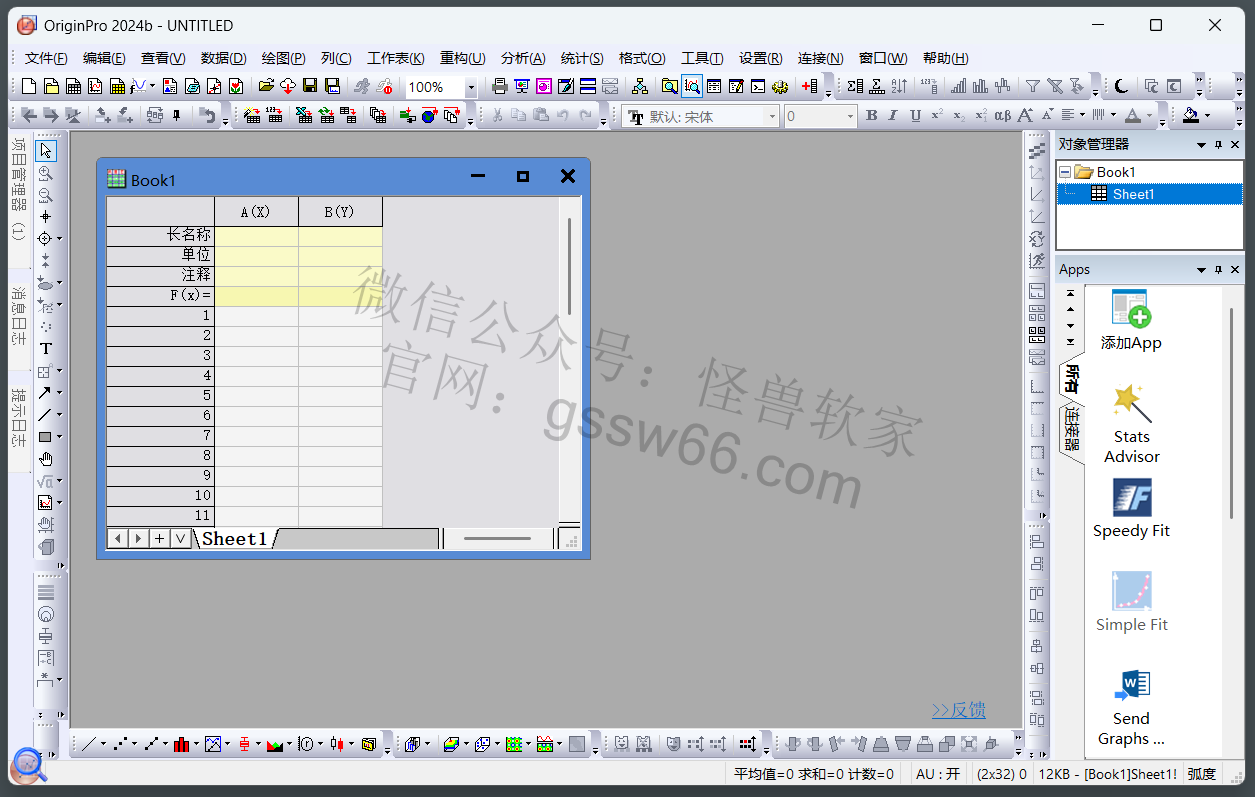This screenshot has width=1255, height=797.
Task: Click the add new column icon
Action: pos(809,87)
